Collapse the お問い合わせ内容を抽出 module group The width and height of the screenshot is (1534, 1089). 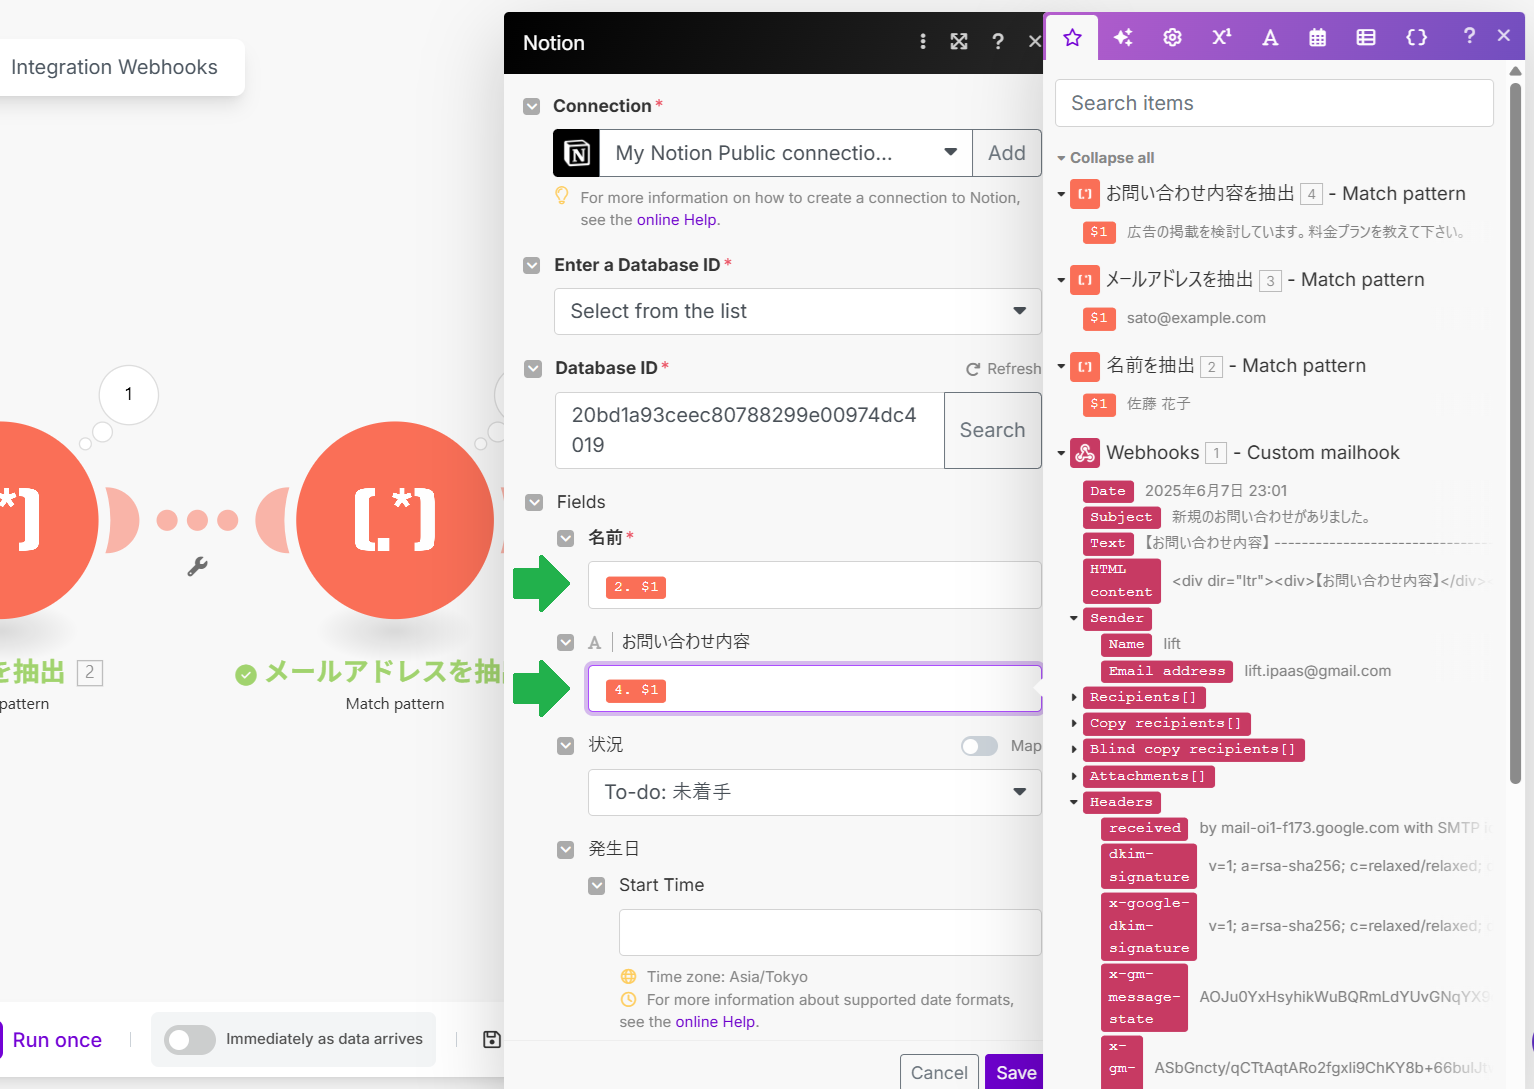(1062, 194)
